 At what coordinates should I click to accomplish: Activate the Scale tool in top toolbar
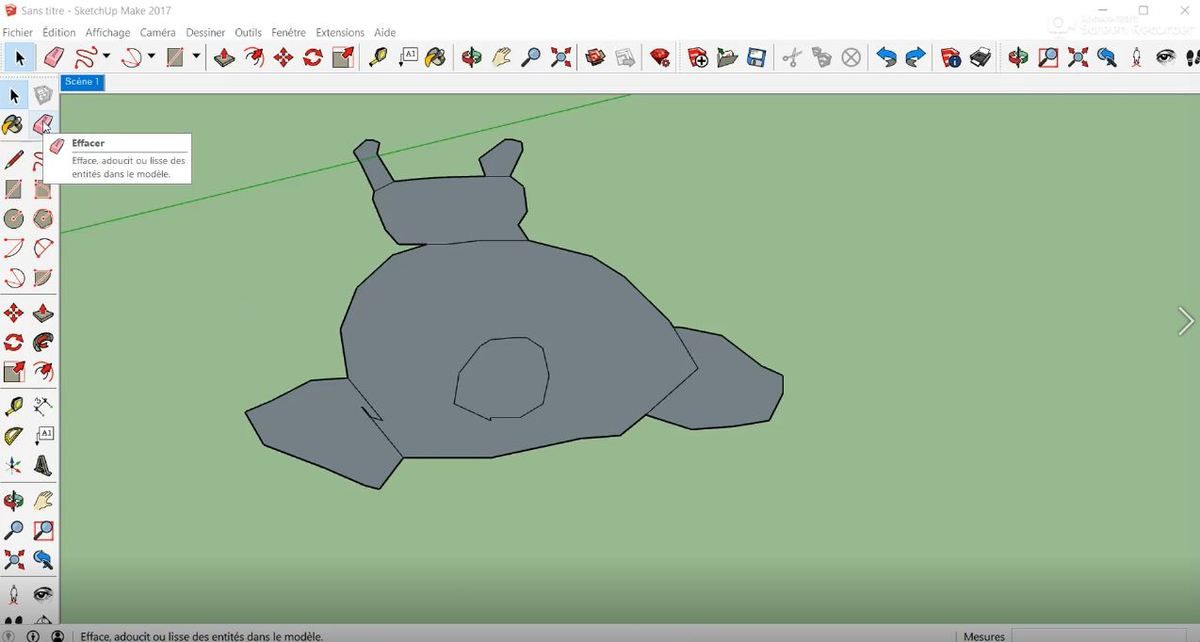343,57
